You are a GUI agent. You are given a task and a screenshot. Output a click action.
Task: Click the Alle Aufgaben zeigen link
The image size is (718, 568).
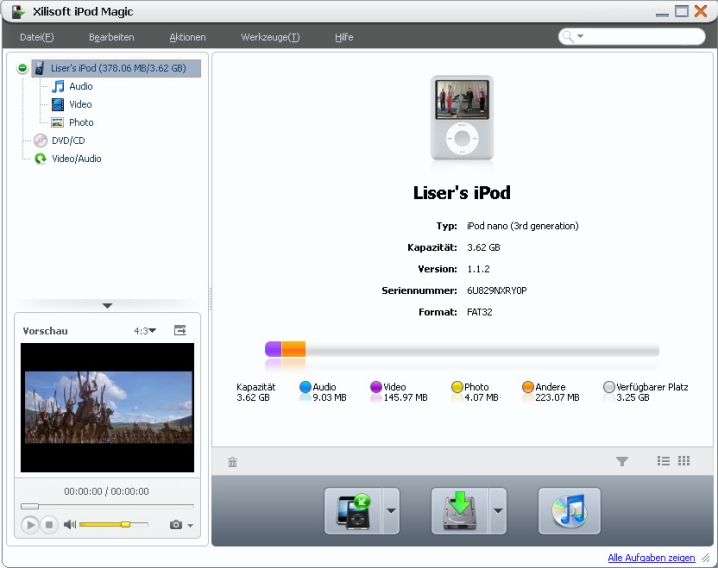[x=651, y=557]
